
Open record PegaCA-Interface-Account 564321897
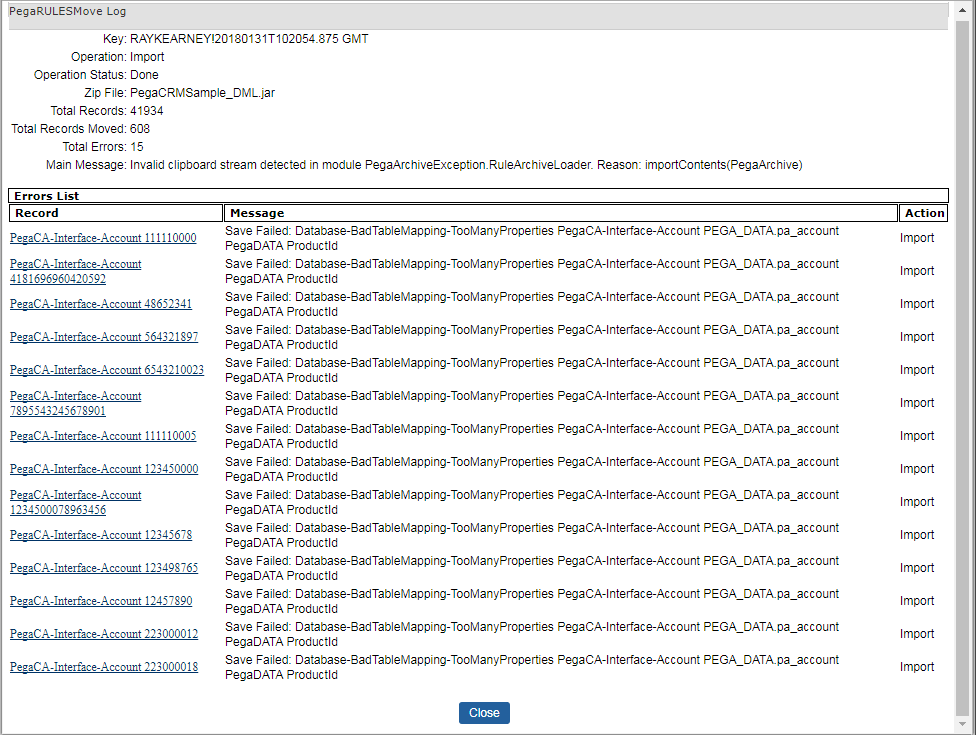click(x=104, y=337)
